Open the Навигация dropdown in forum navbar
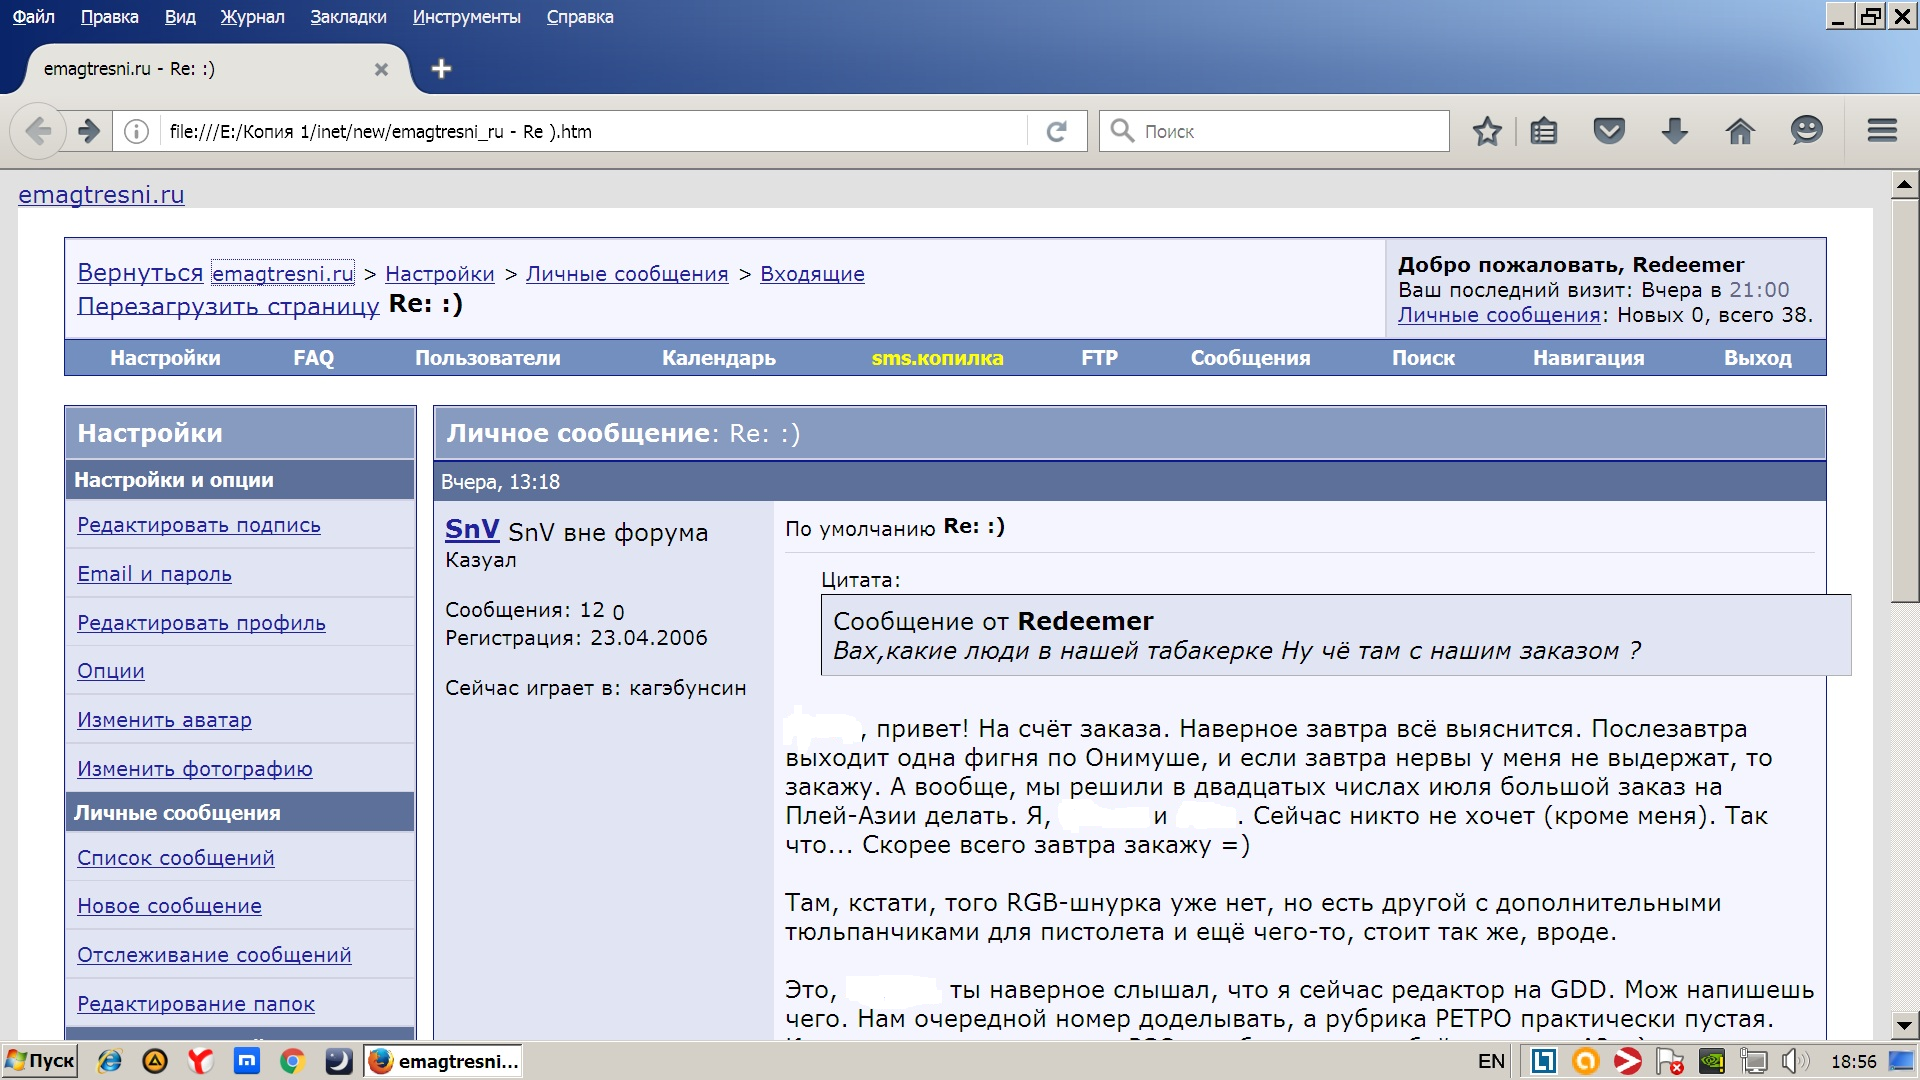 click(x=1588, y=358)
